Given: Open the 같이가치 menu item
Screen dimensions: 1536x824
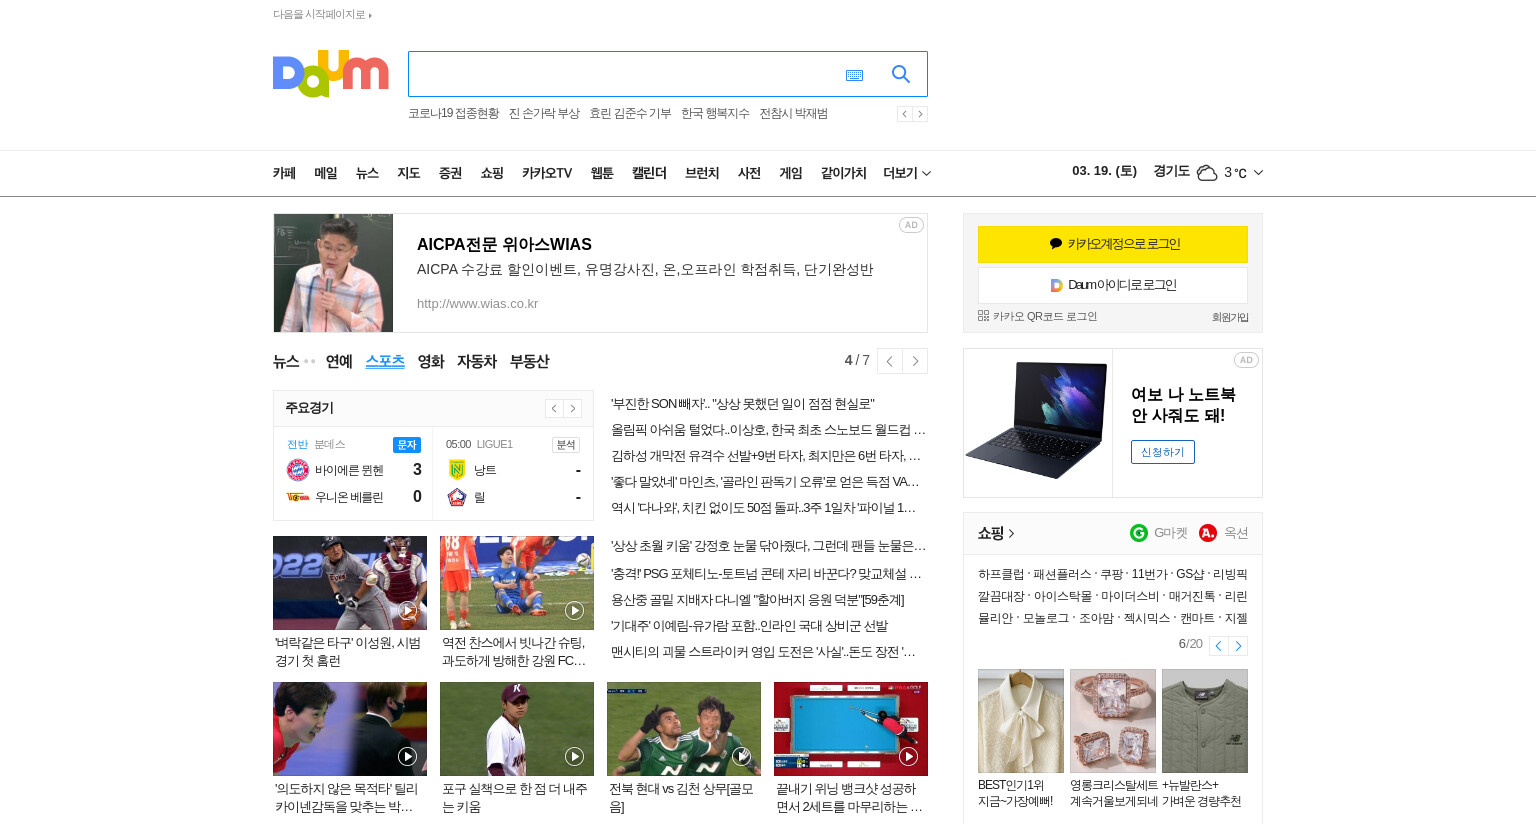Looking at the screenshot, I should tap(844, 173).
